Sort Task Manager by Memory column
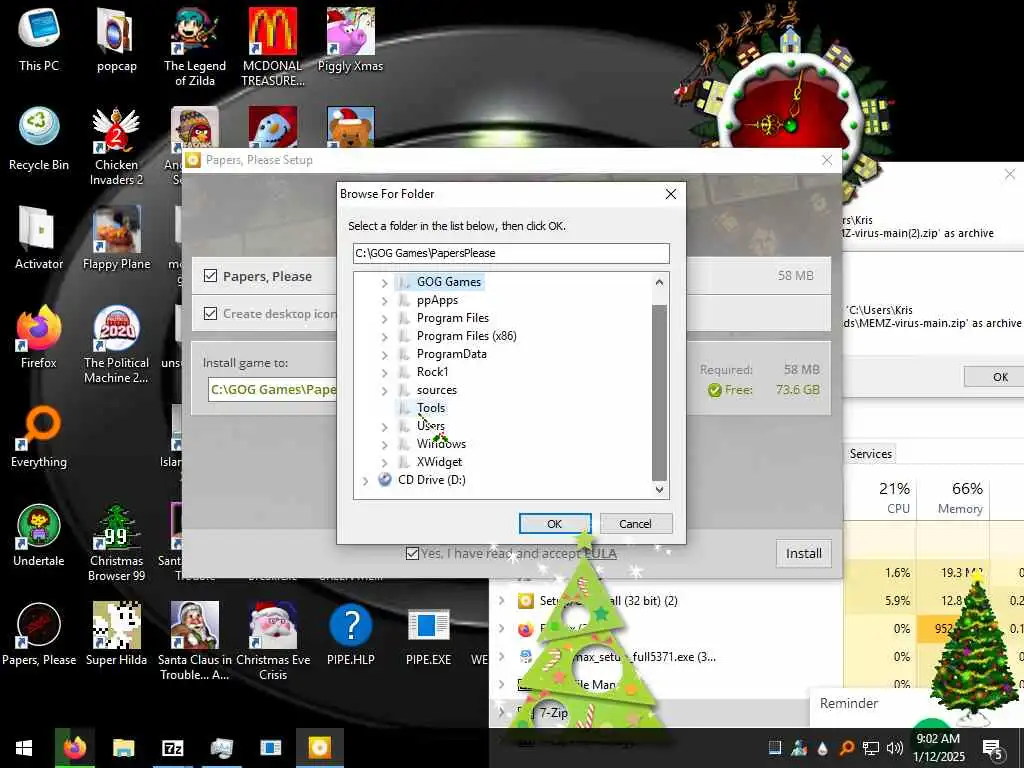Viewport: 1024px width, 768px height. 954,498
